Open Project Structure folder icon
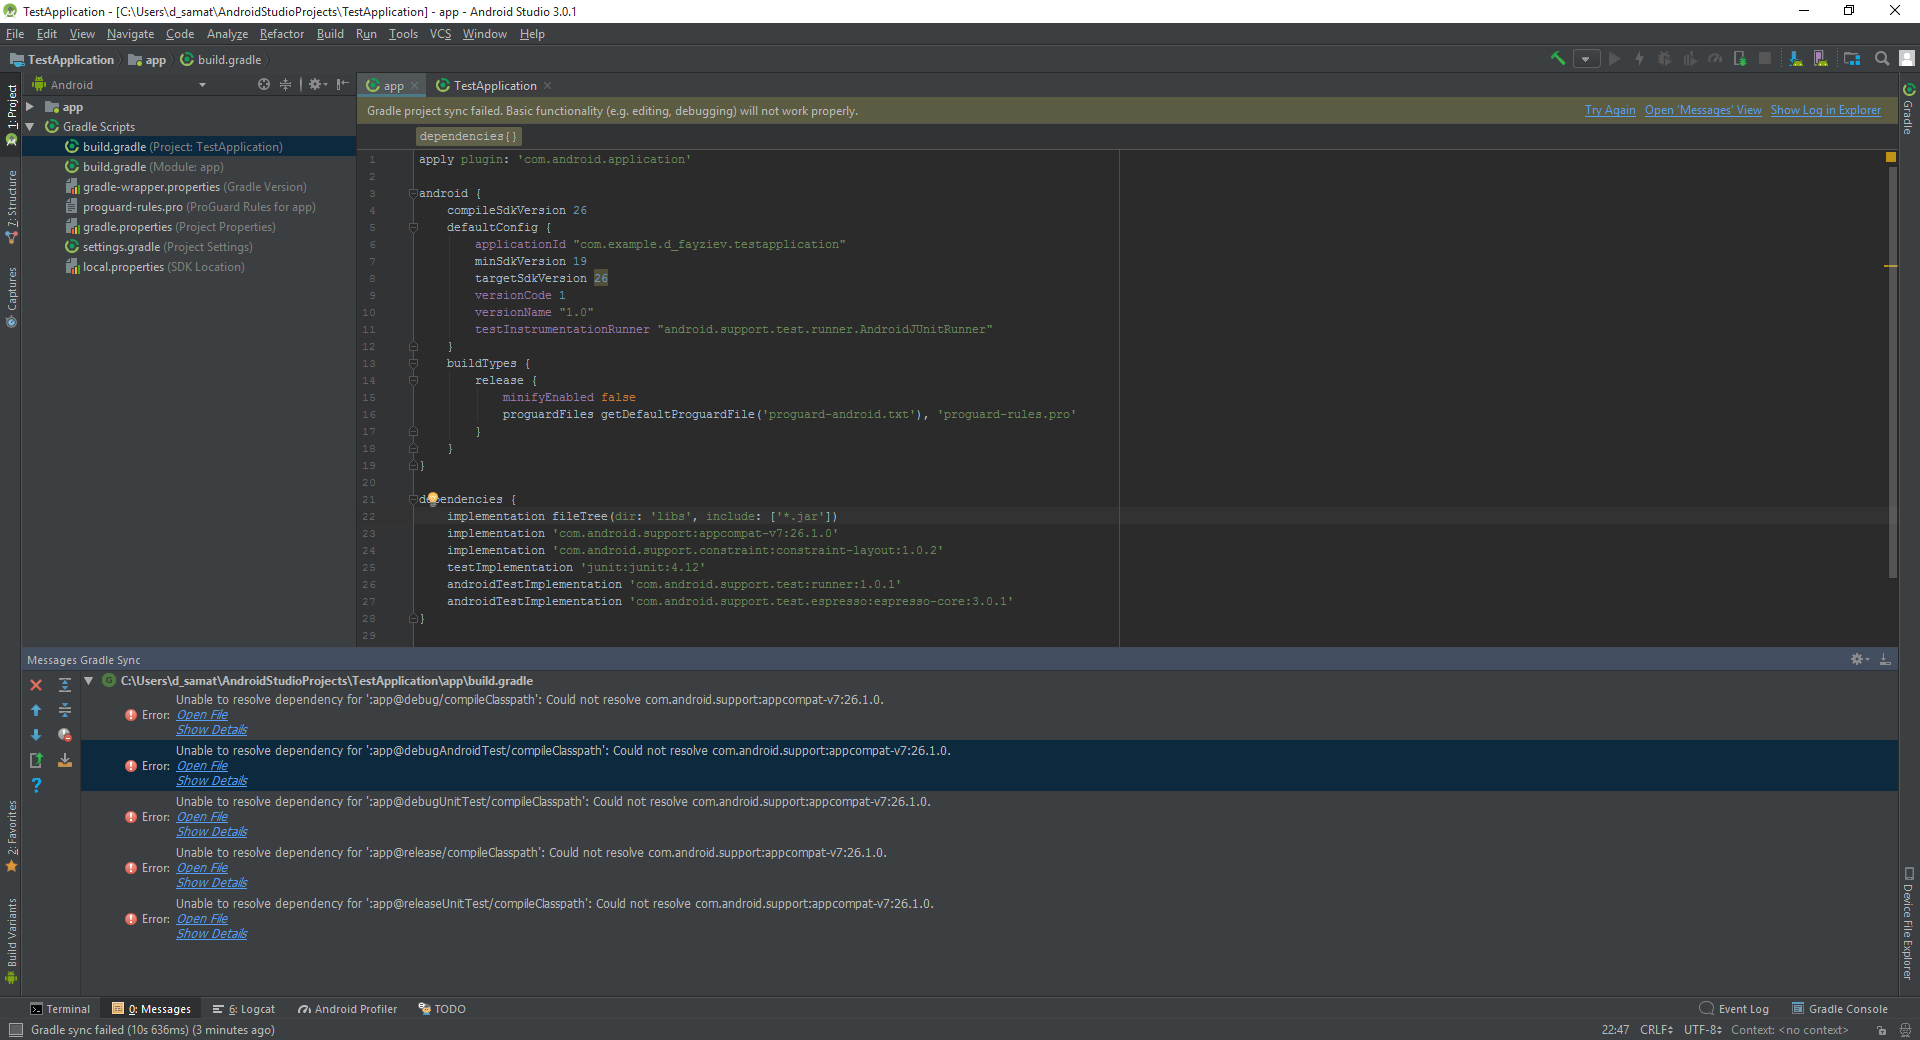The height and width of the screenshot is (1040, 1920). coord(1852,59)
